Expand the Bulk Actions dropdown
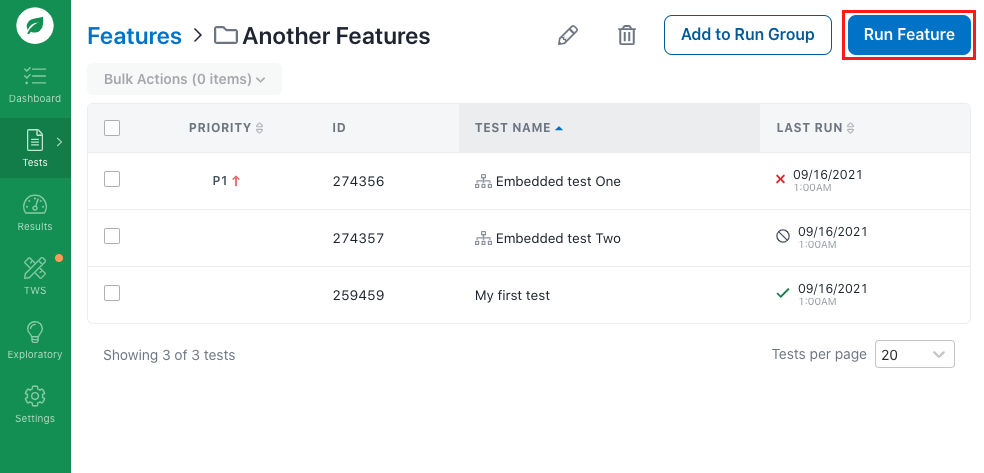Viewport: 984px width, 473px height. (x=184, y=79)
